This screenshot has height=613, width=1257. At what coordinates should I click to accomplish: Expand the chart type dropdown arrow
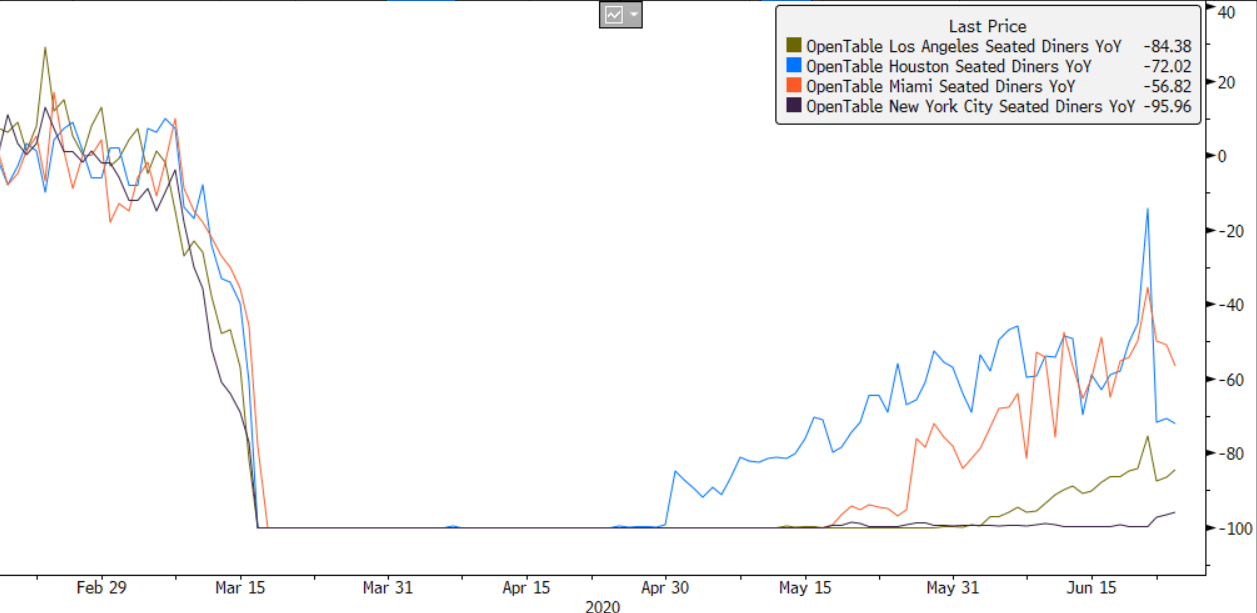[634, 15]
